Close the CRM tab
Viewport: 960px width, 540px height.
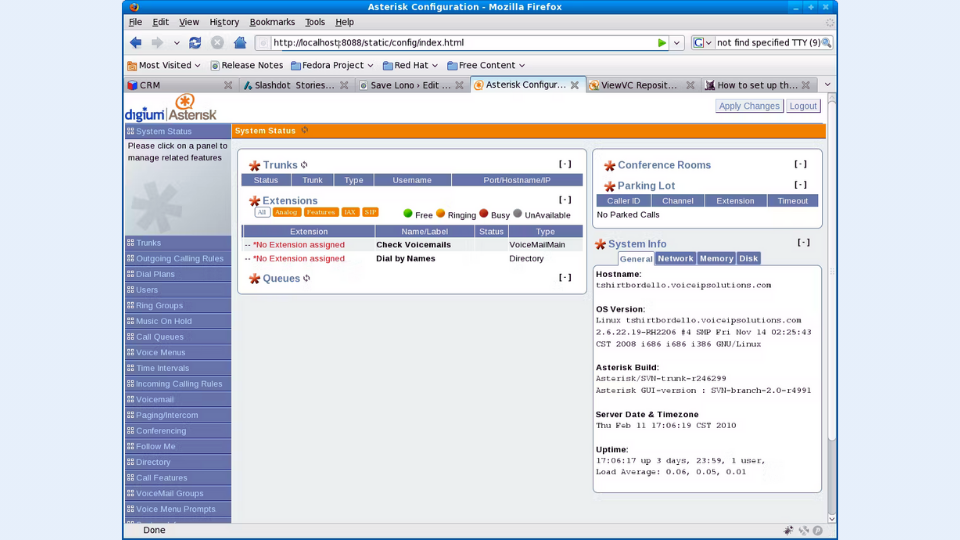[228, 85]
